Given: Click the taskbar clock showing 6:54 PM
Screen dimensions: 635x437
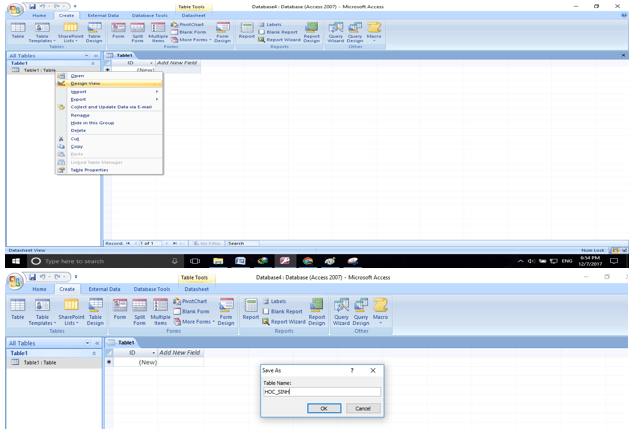Looking at the screenshot, I should (x=595, y=261).
